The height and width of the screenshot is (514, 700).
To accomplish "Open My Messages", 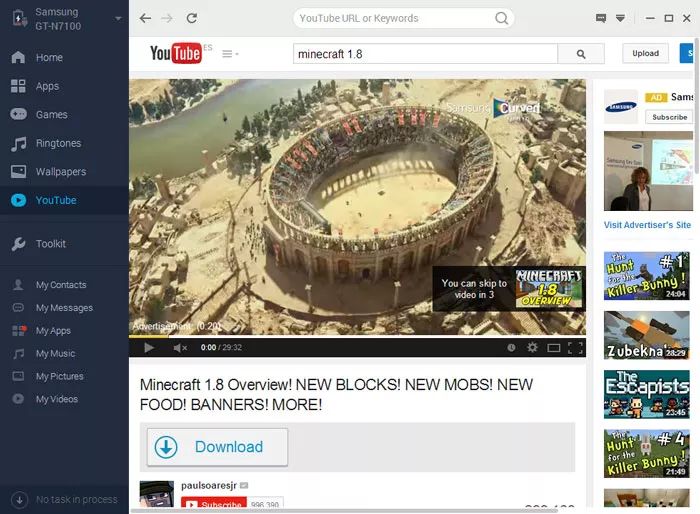I will coord(64,308).
